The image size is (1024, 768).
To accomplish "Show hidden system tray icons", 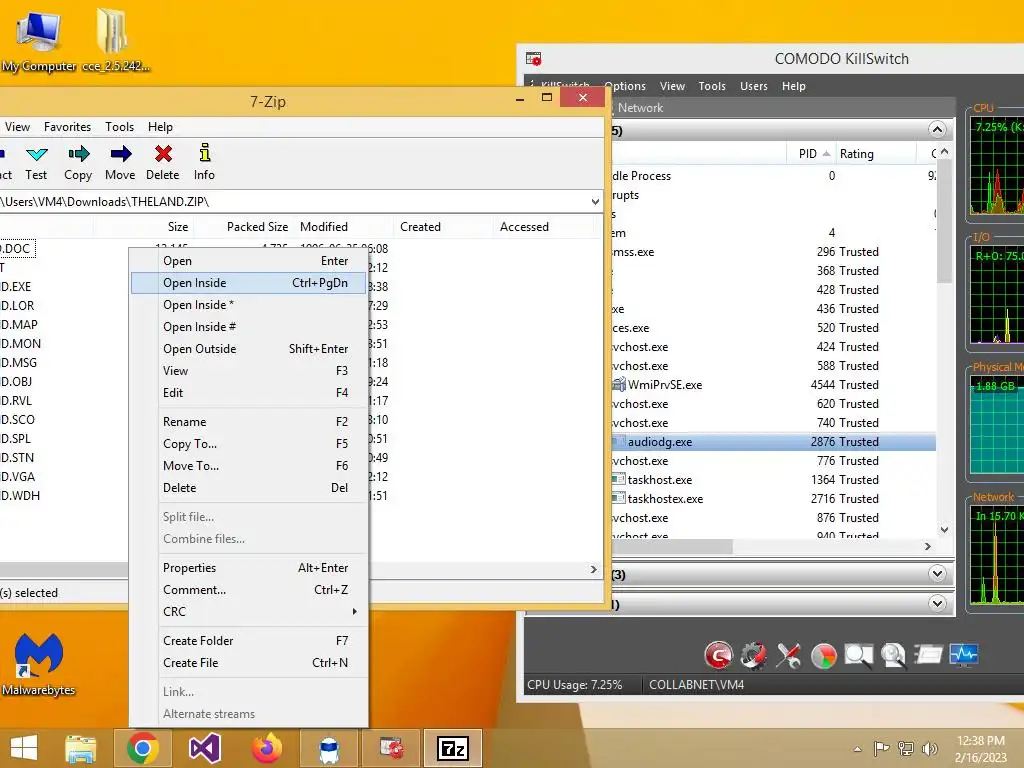I will point(857,749).
